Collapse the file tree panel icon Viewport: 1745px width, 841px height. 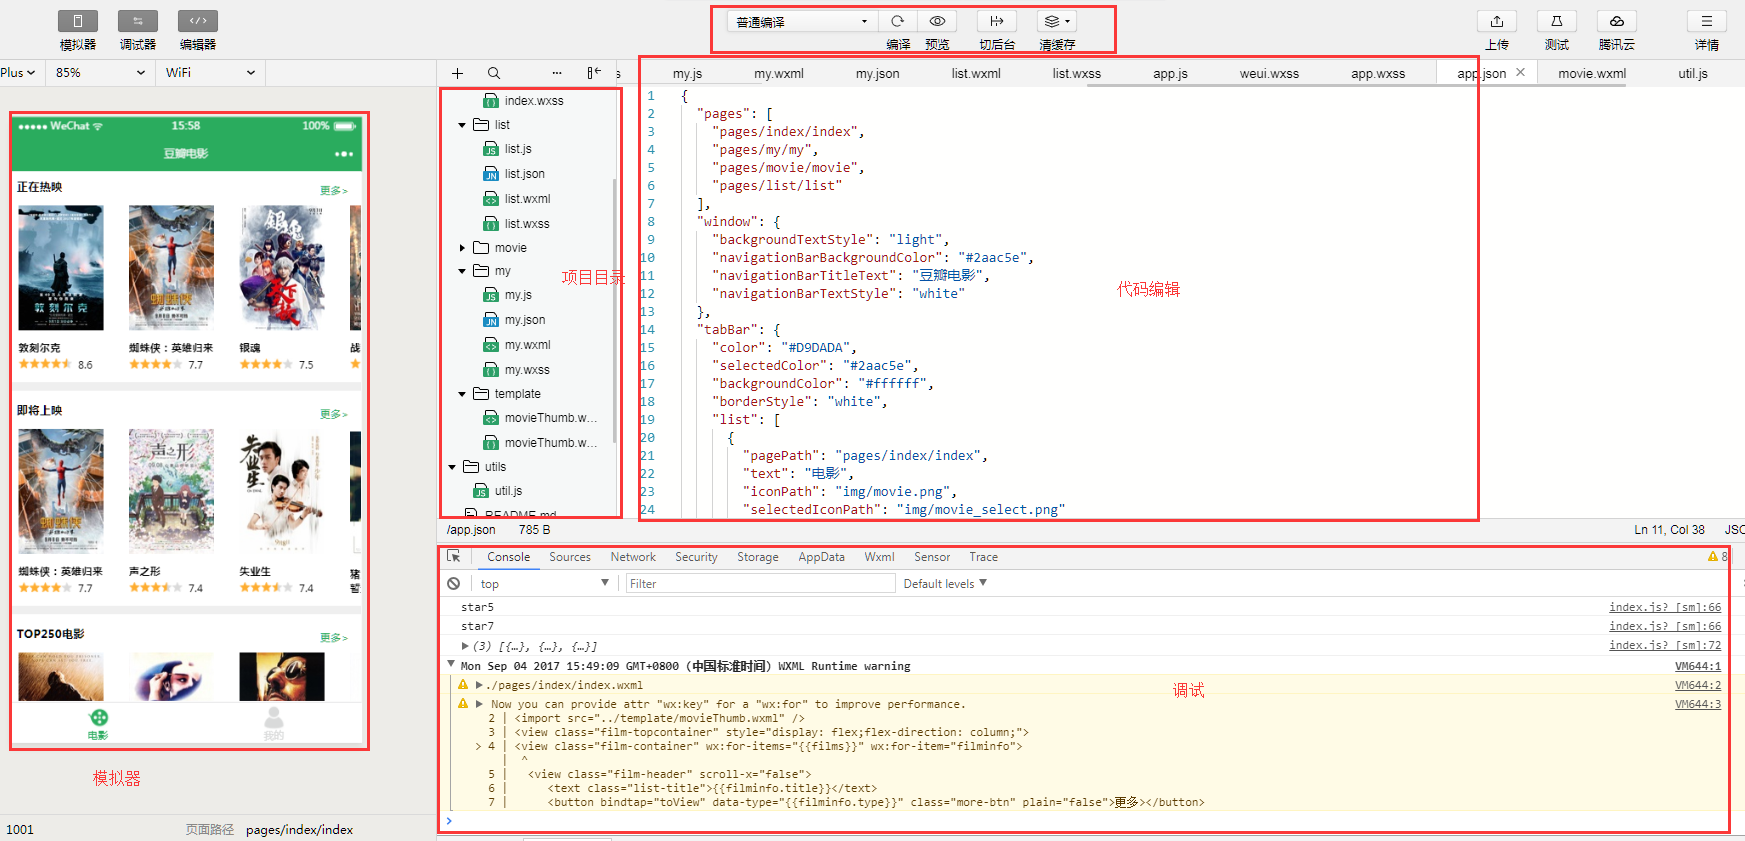pyautogui.click(x=594, y=73)
